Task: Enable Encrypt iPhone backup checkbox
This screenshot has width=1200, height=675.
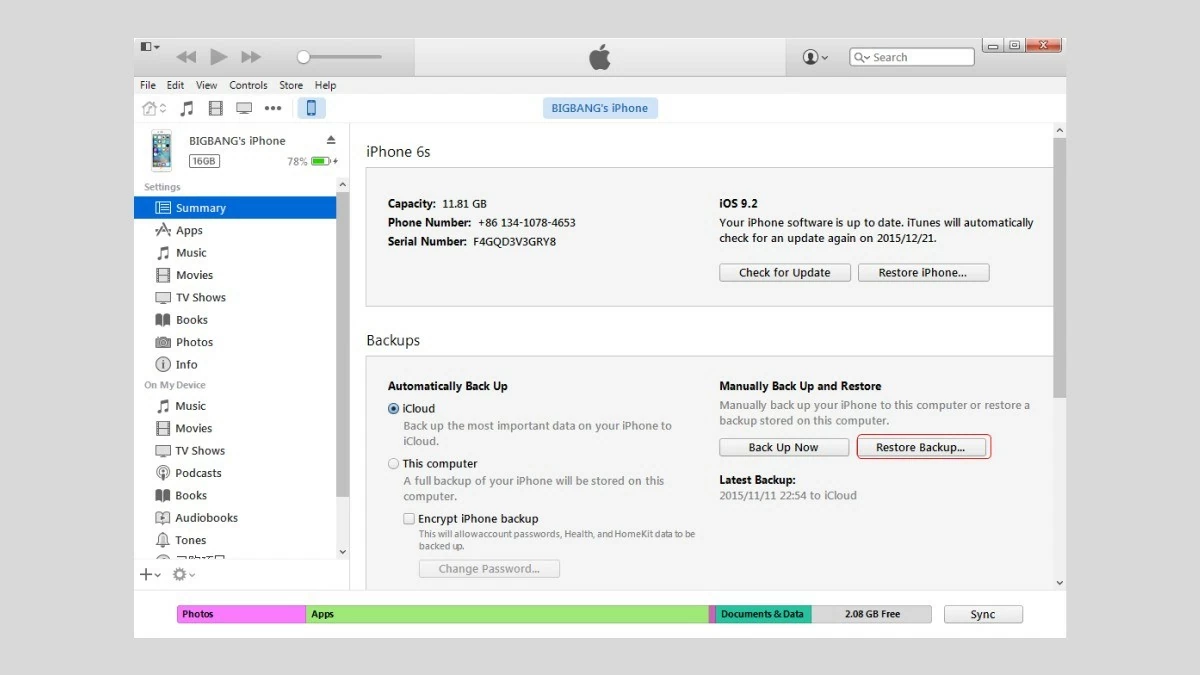Action: [x=409, y=519]
